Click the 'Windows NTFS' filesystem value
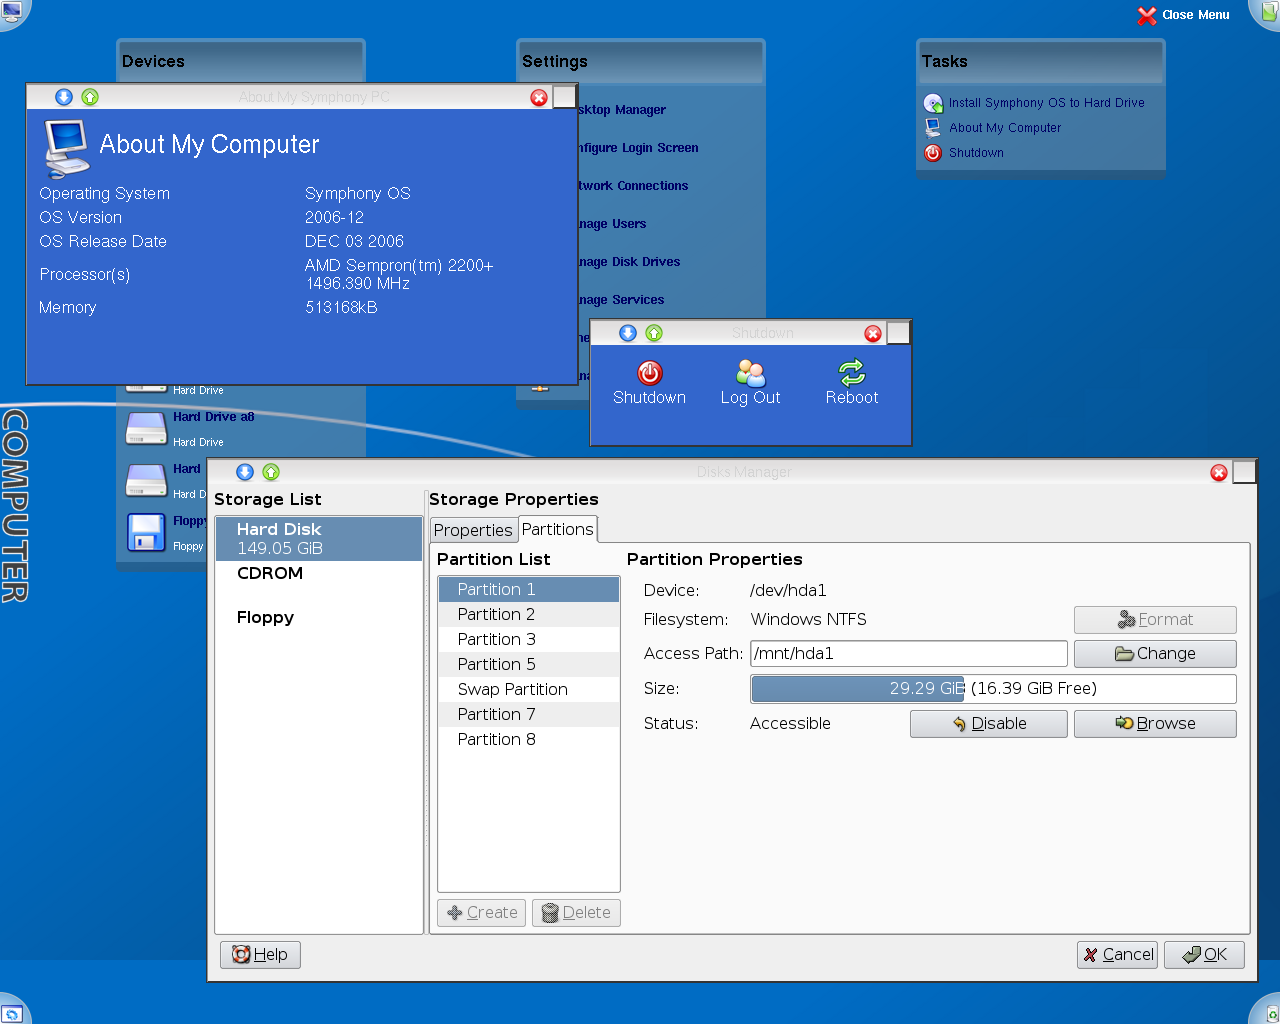Screen dimensions: 1280x1024 [808, 619]
